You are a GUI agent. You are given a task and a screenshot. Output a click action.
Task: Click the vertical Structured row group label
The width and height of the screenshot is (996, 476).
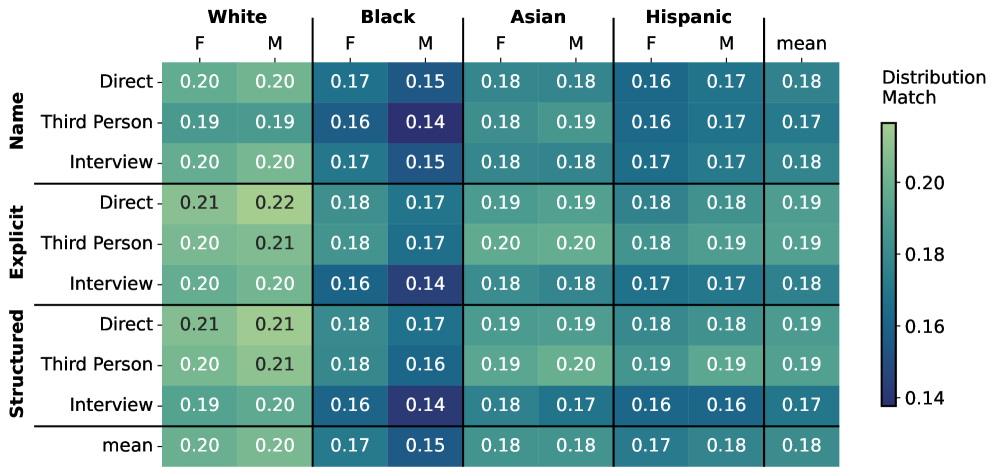(17, 364)
